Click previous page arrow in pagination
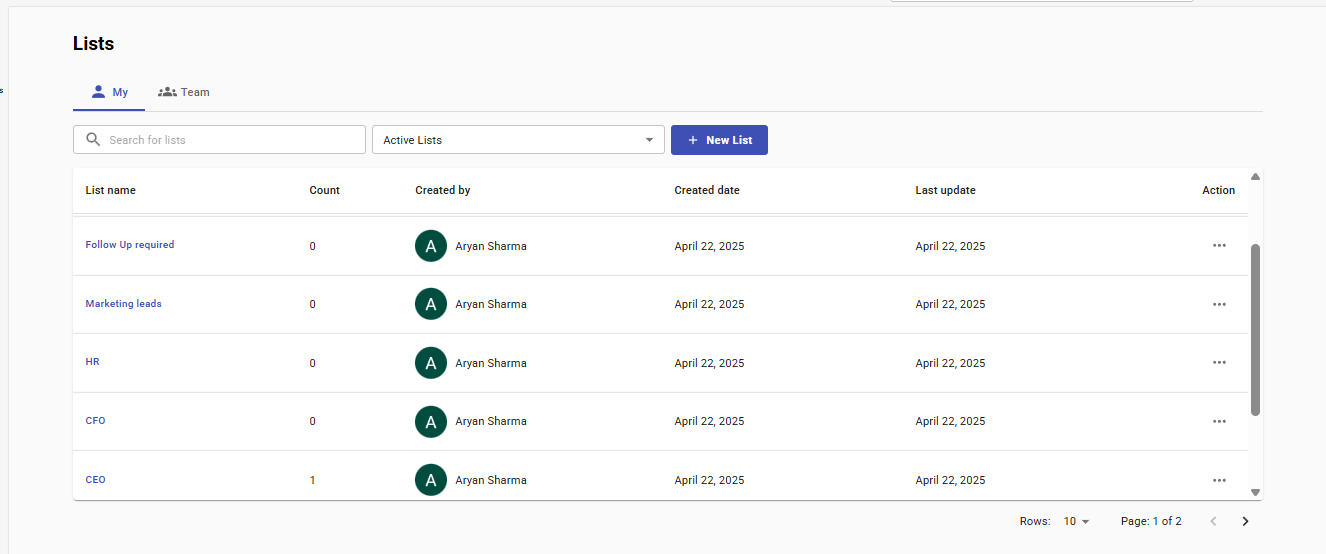Image resolution: width=1326 pixels, height=554 pixels. pyautogui.click(x=1214, y=521)
